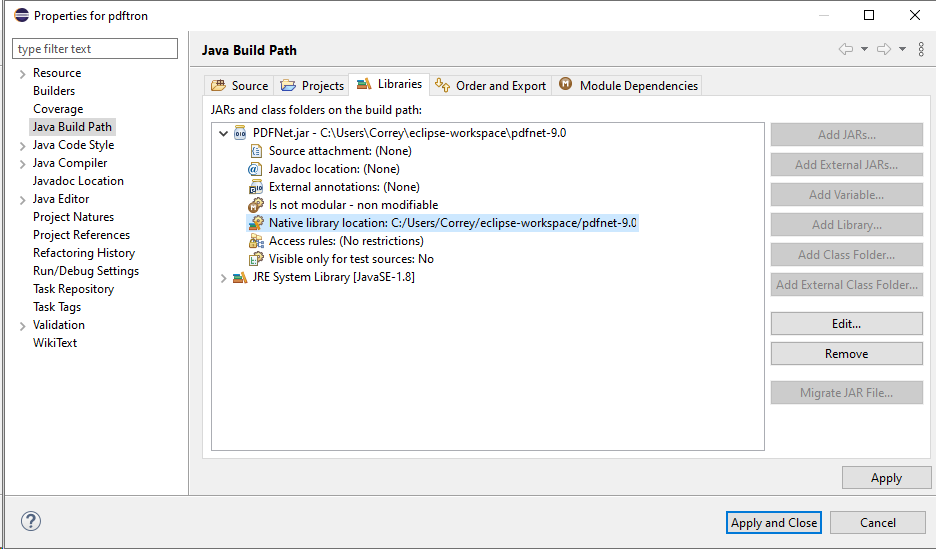
Task: Click the Javadoc location entry icon
Action: [255, 169]
